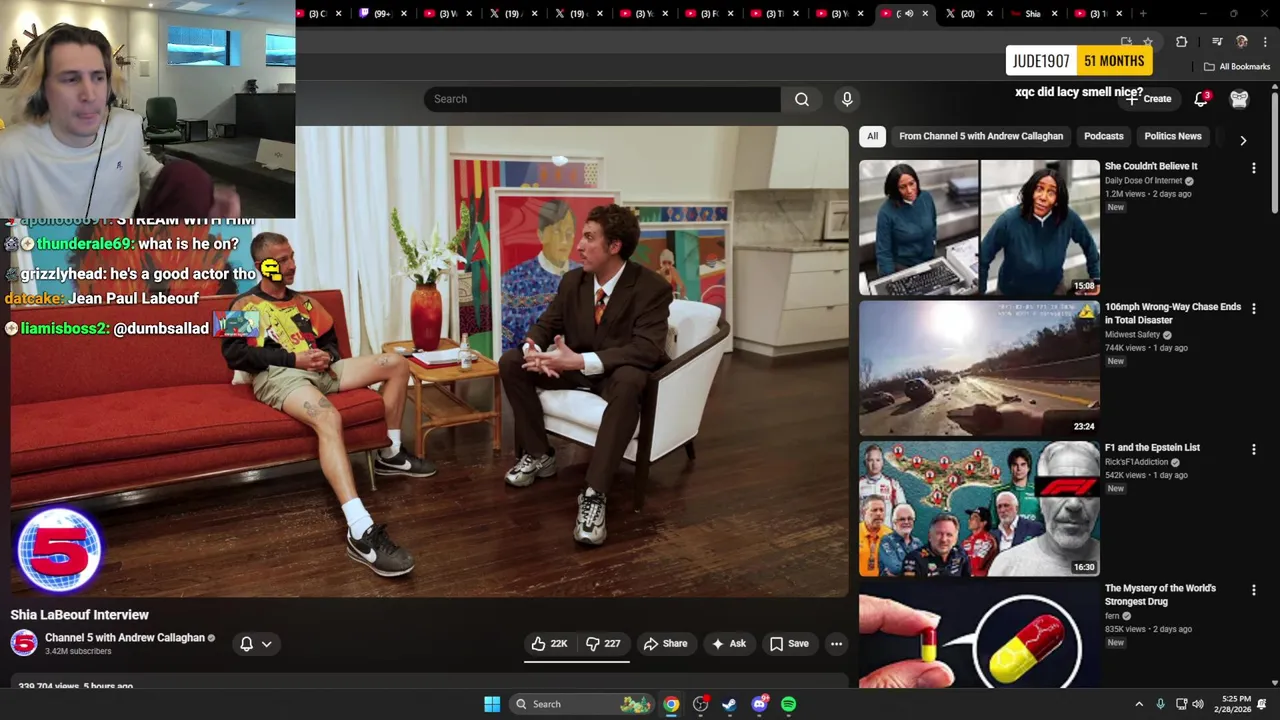
Task: Like the Shia LaBeouf Interview video
Action: coord(548,644)
